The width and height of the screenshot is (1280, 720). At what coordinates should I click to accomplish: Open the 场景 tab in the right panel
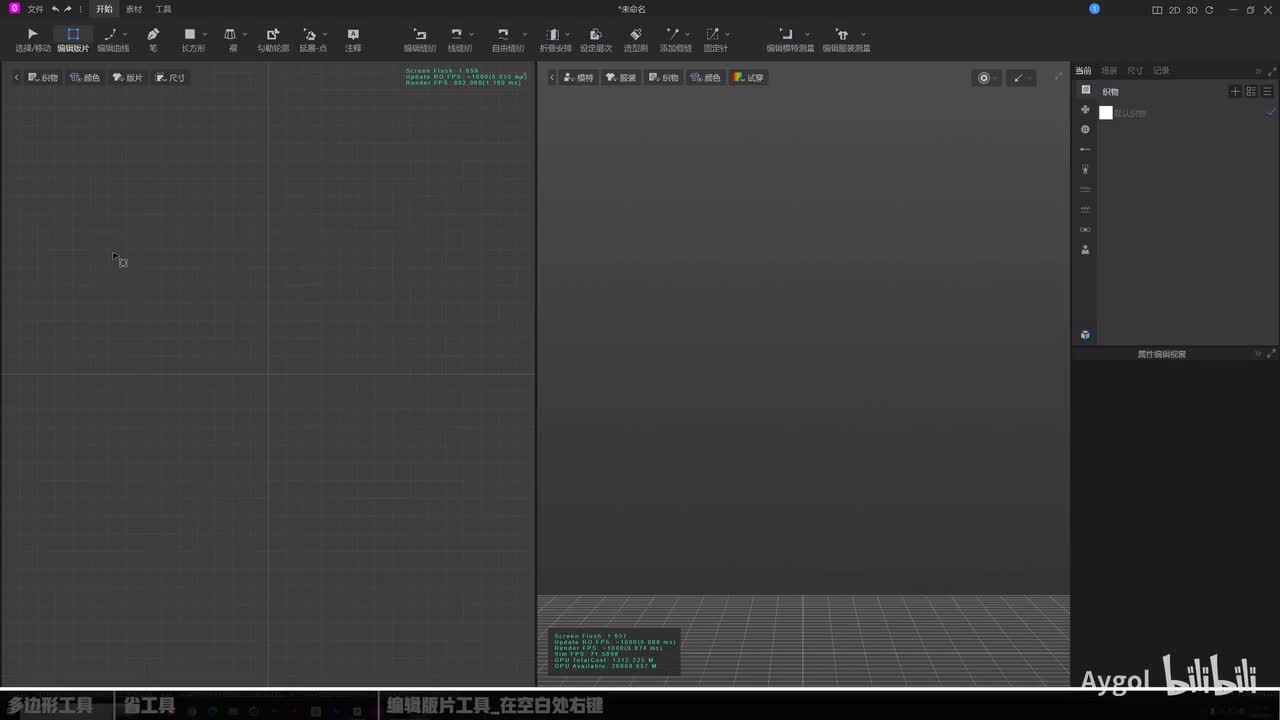pyautogui.click(x=1109, y=71)
